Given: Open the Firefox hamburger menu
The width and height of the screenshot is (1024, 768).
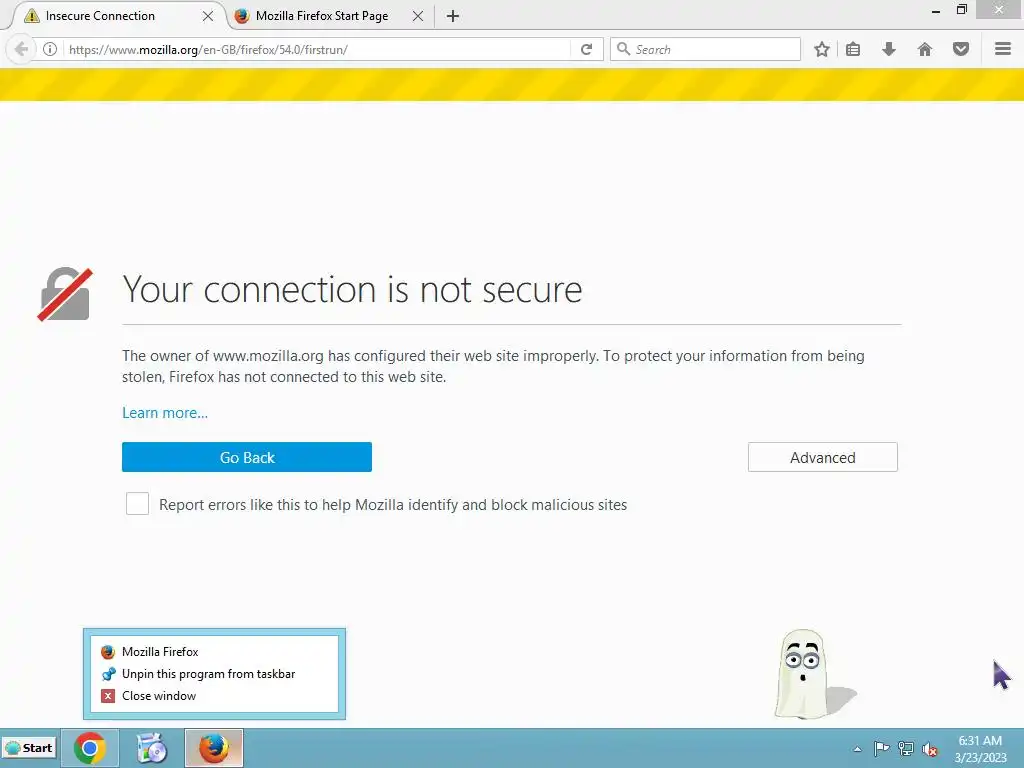Looking at the screenshot, I should [x=1003, y=49].
